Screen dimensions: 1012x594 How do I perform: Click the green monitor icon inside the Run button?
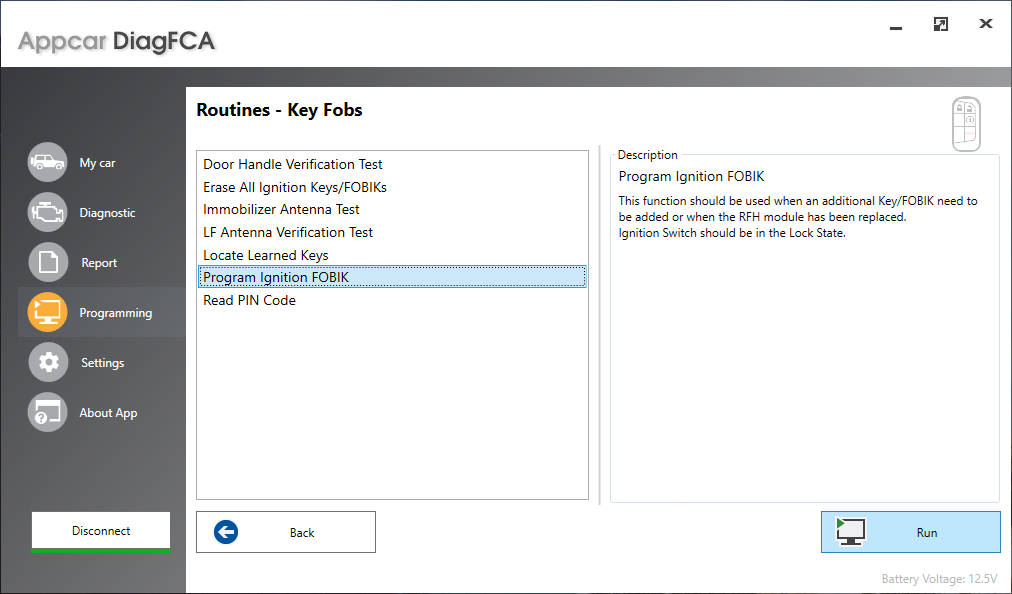pos(851,531)
